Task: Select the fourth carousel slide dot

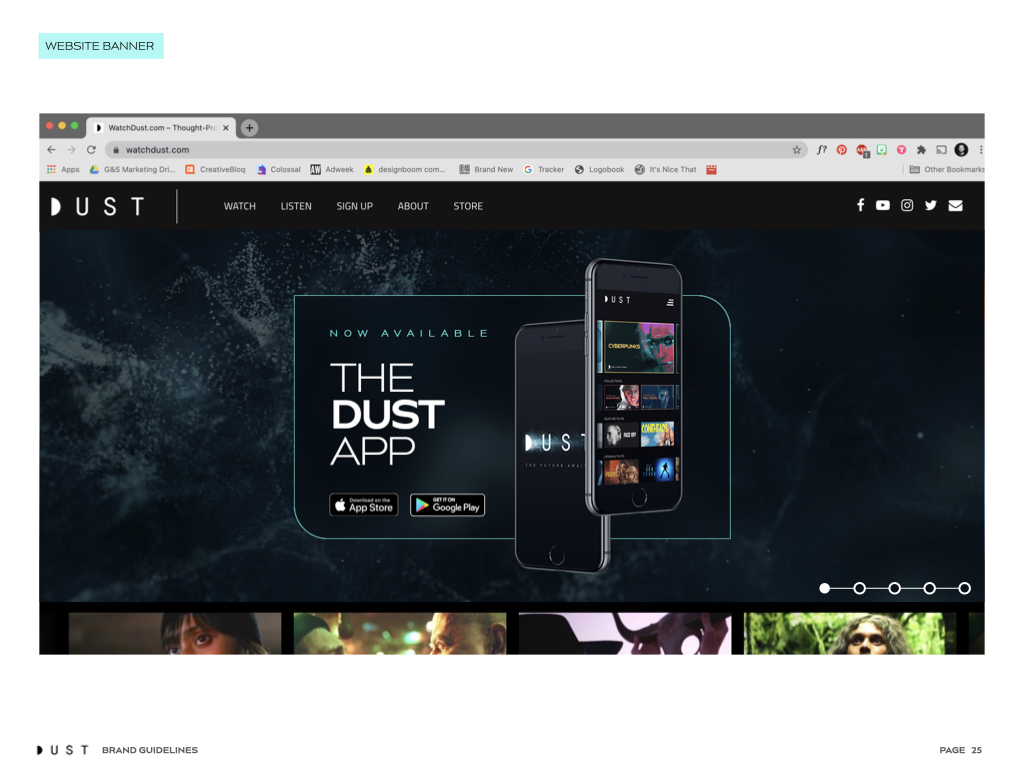Action: [x=929, y=588]
